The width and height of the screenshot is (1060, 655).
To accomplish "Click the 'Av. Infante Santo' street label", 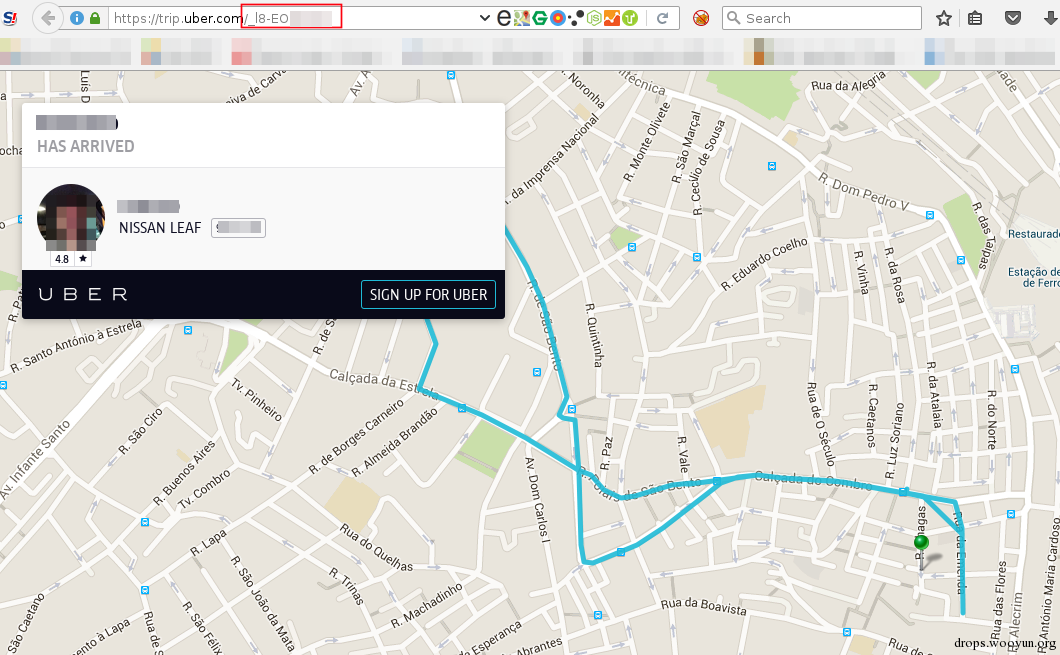I will (x=35, y=460).
